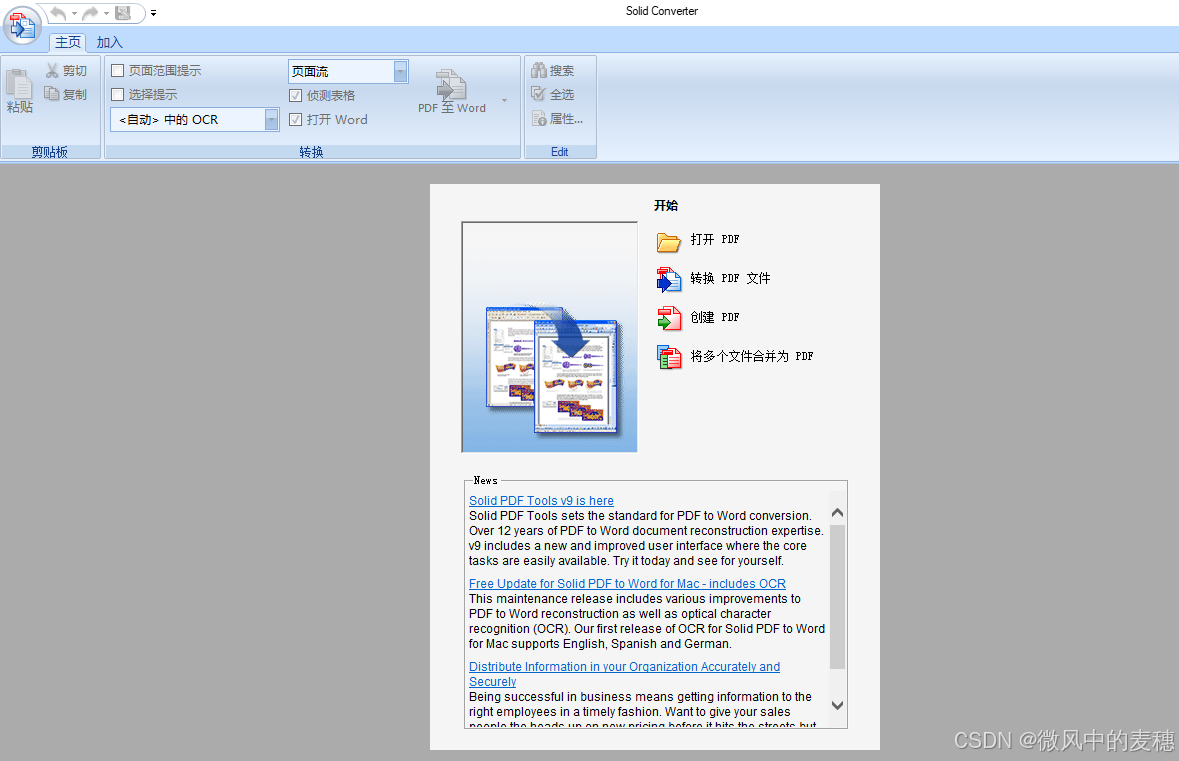Click the PDF to Word preview thumbnail
Image resolution: width=1179 pixels, height=761 pixels.
[550, 337]
